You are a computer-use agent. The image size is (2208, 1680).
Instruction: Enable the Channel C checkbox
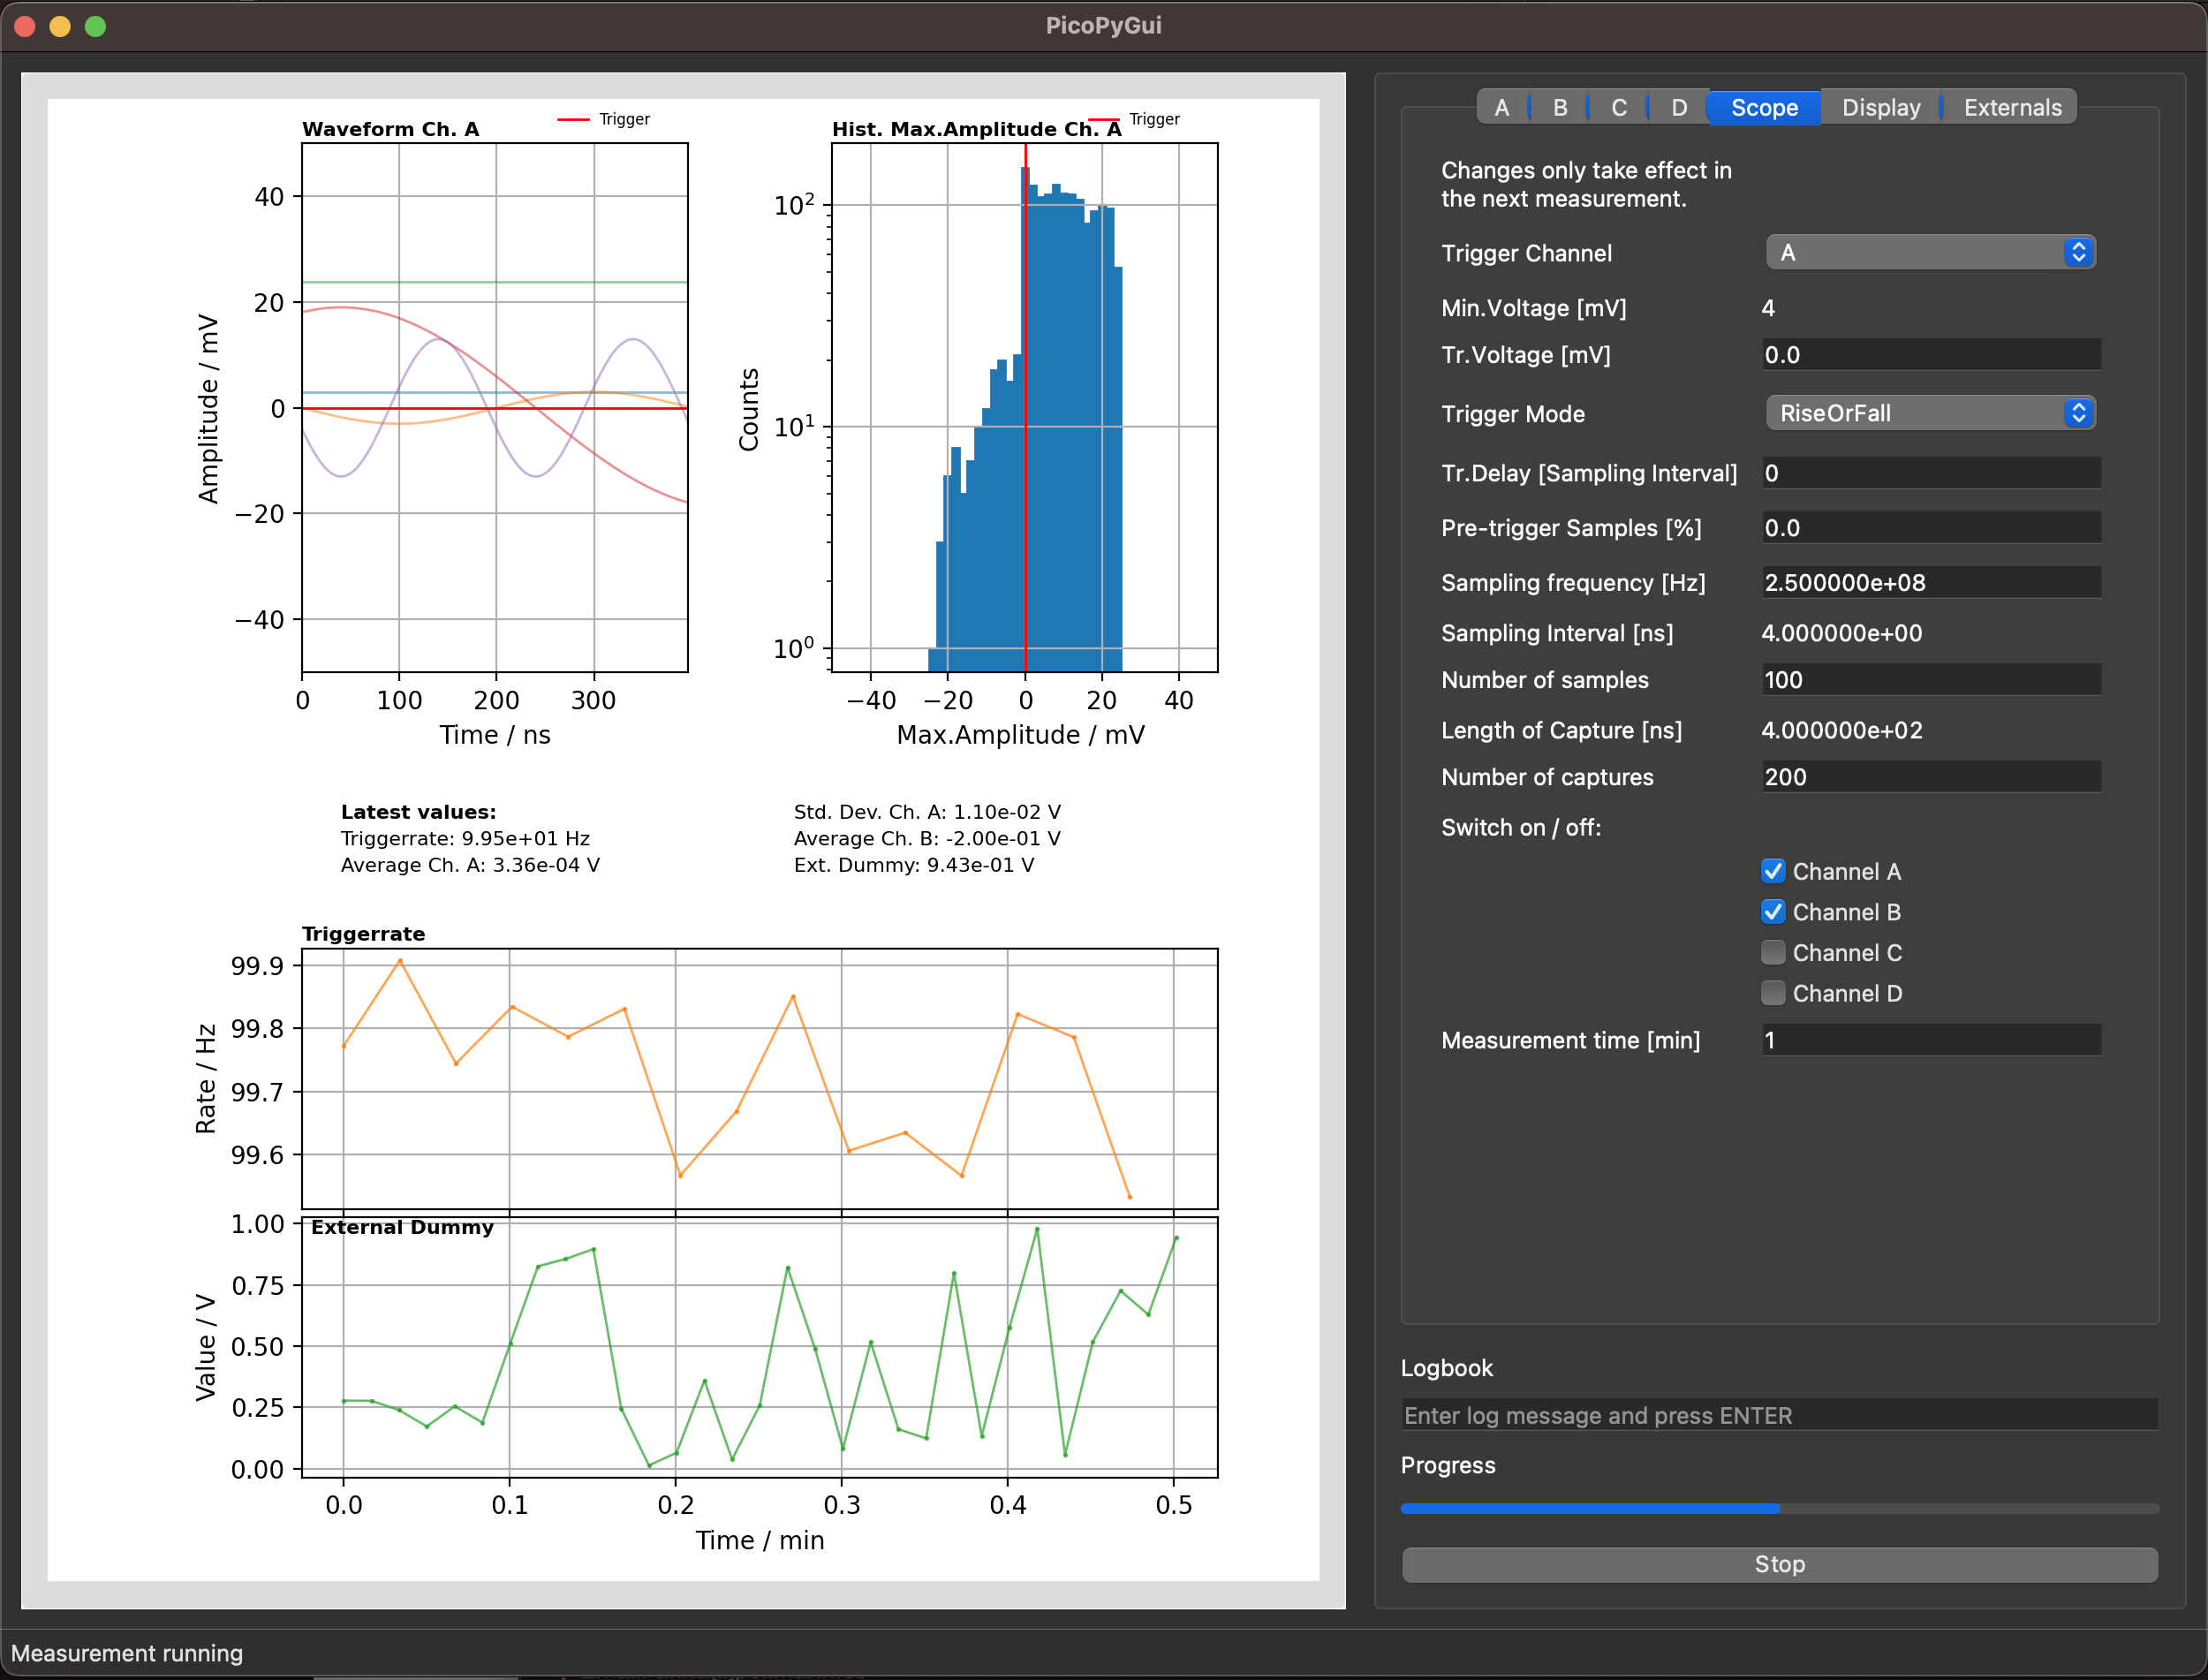[1773, 952]
